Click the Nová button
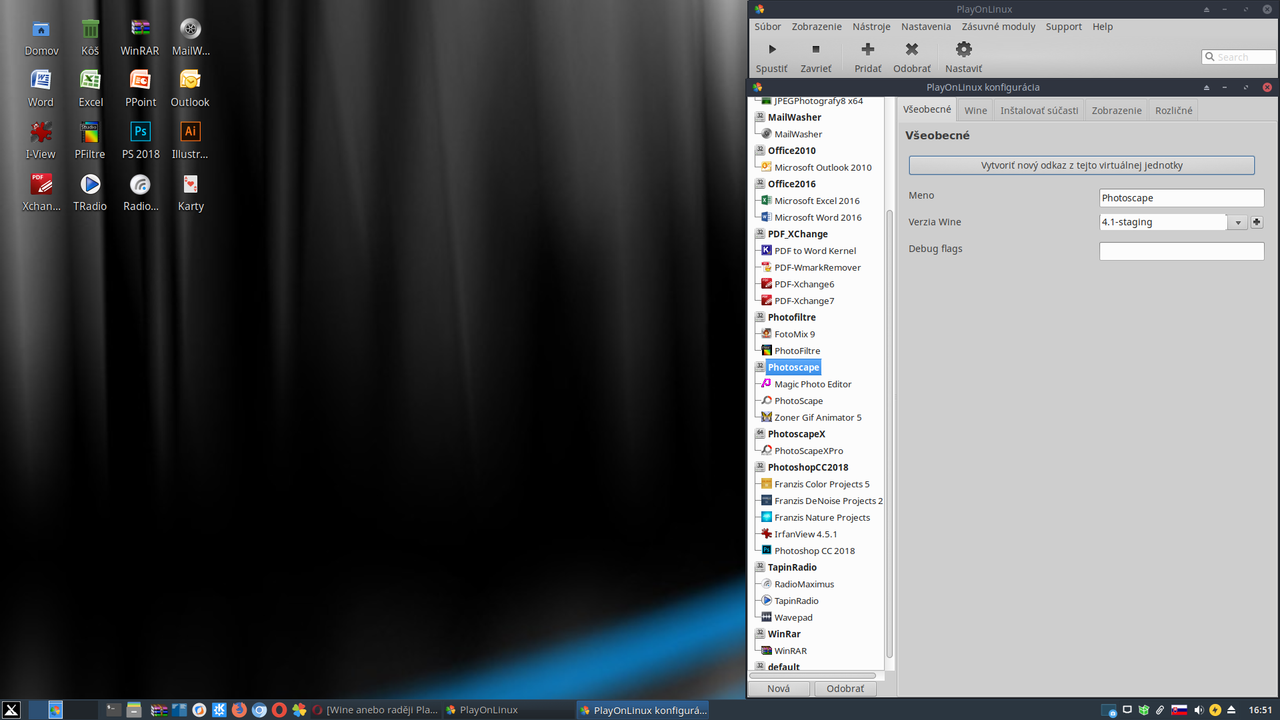 [x=778, y=688]
